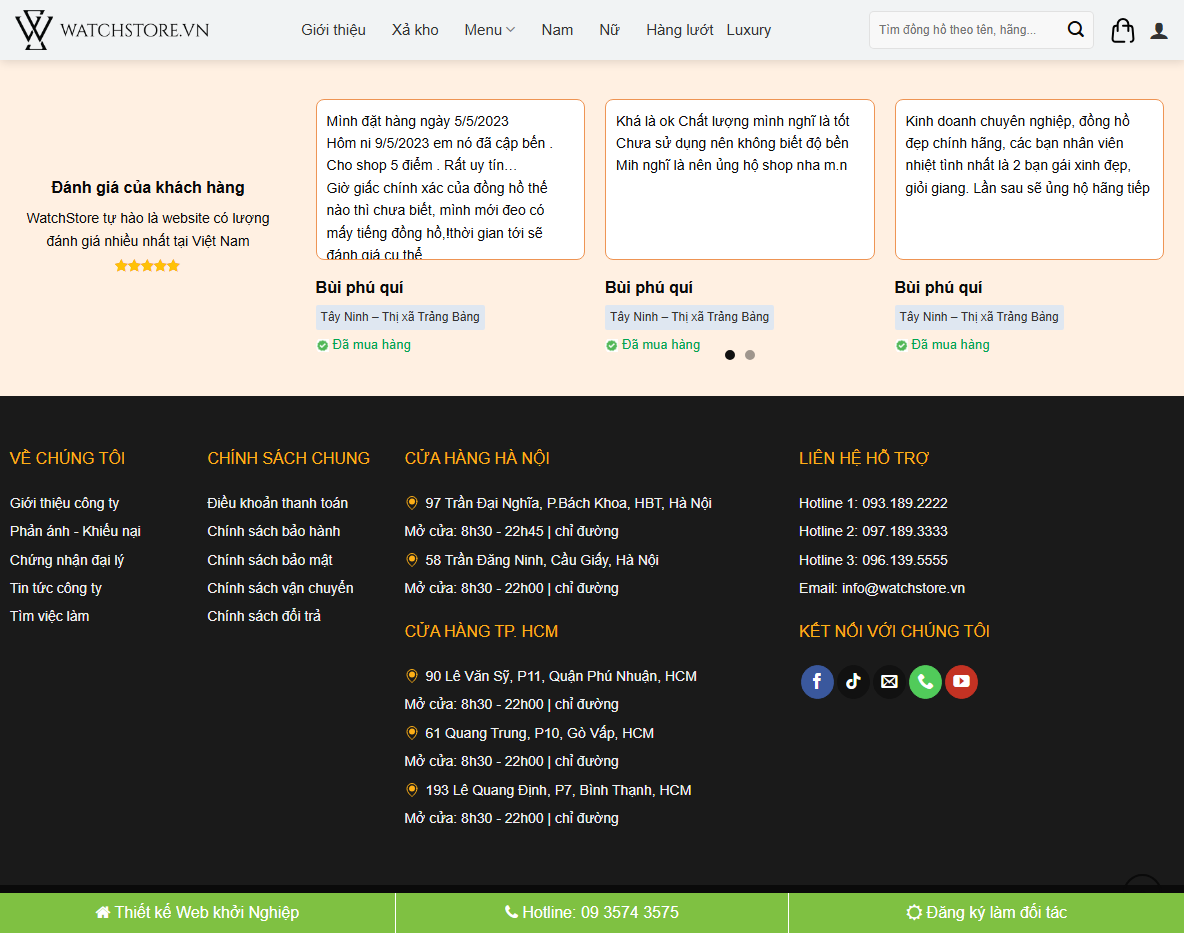Click the green phone hotline icon
The height and width of the screenshot is (933, 1184).
(x=925, y=681)
